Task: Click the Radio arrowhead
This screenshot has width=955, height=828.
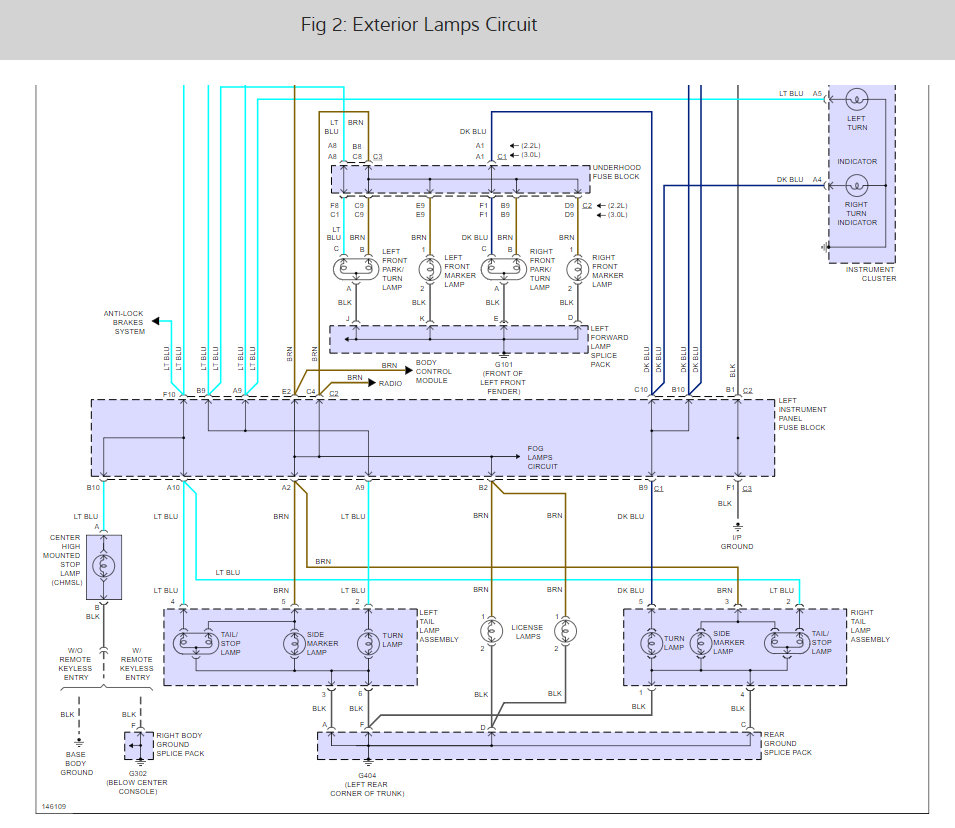Action: [x=372, y=383]
